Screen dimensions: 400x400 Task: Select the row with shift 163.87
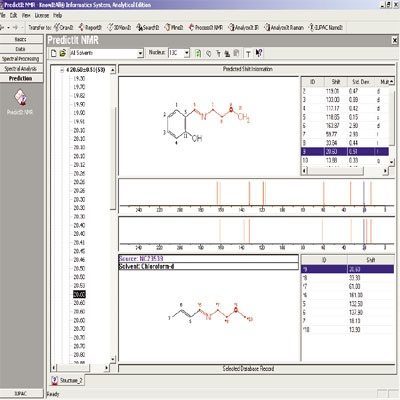point(345,126)
